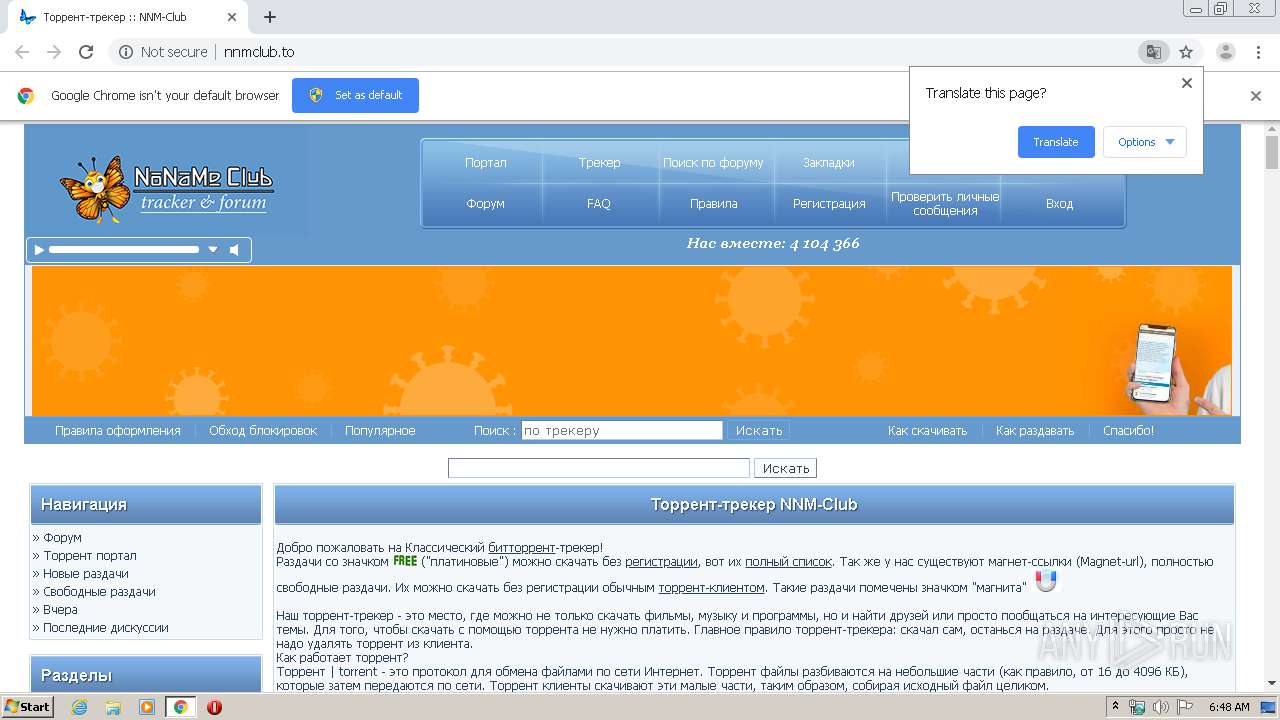Click the NoNaMe Club butterfly logo

[167, 188]
